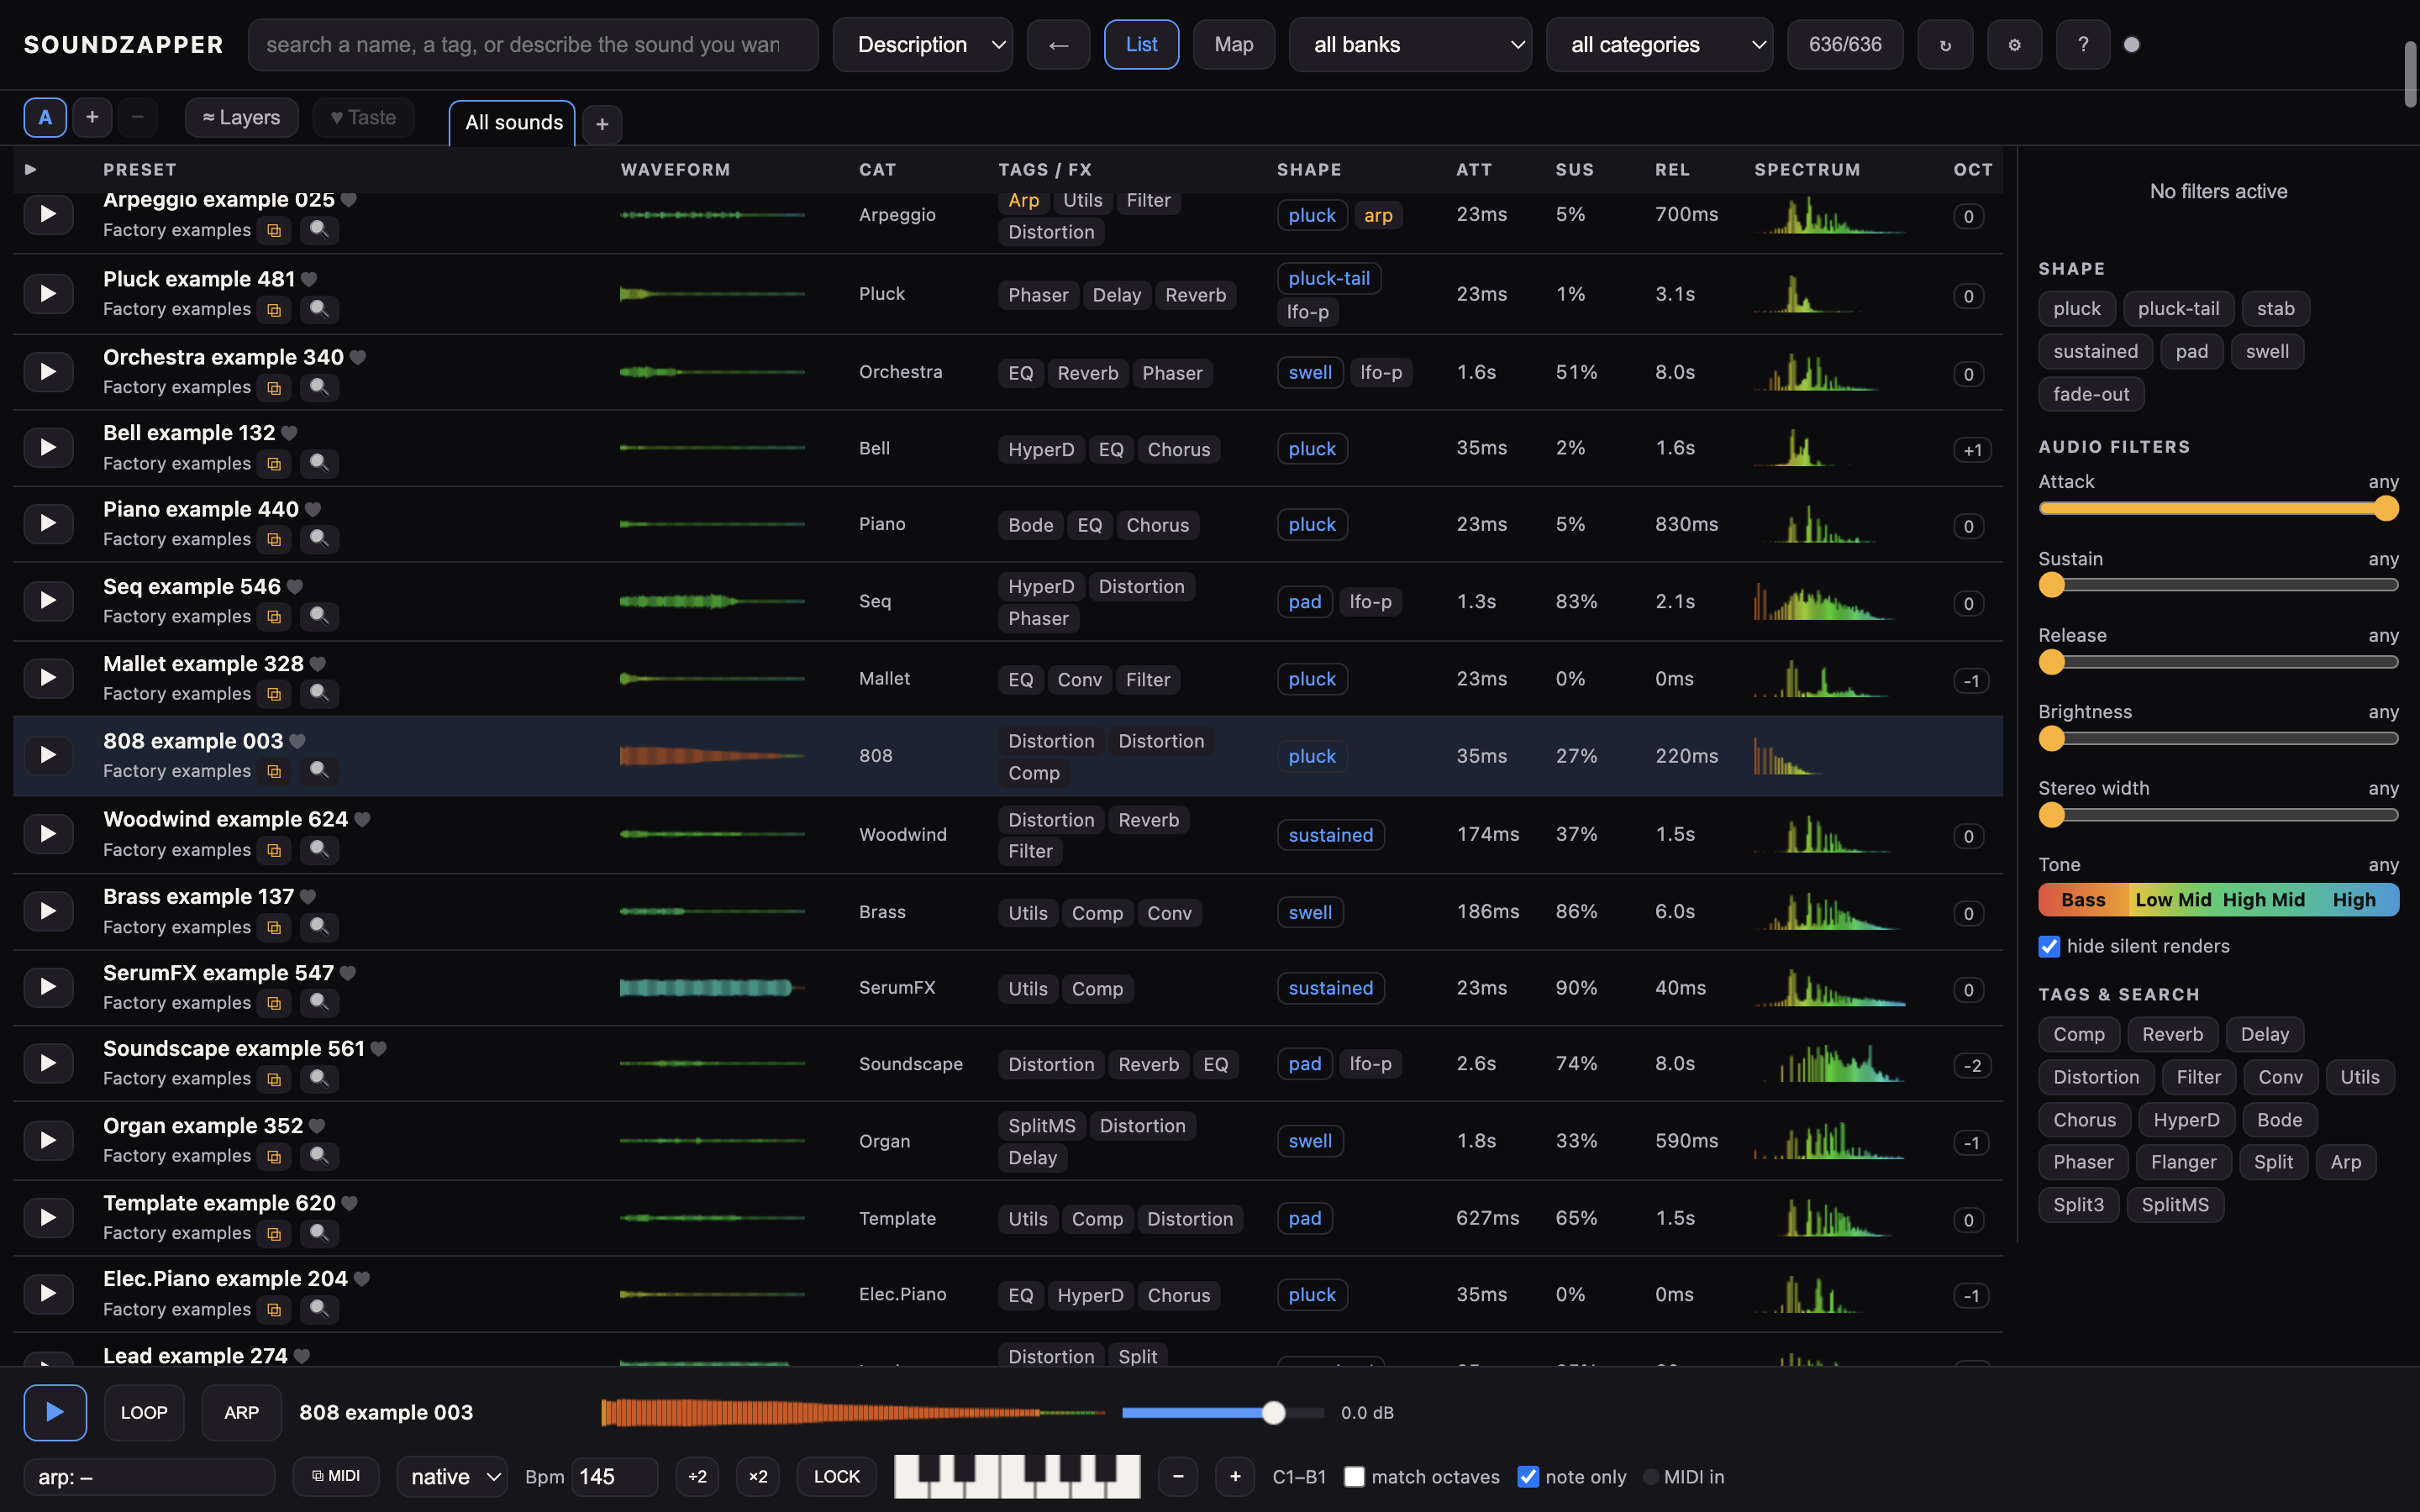The width and height of the screenshot is (2420, 1512).
Task: Play the Brass example 137 preset
Action: click(x=47, y=911)
